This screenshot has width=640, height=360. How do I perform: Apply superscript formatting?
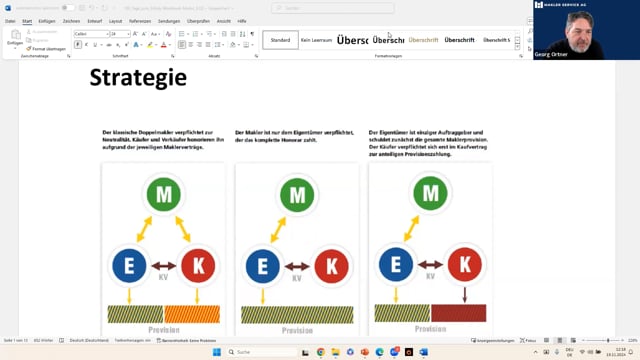127,45
